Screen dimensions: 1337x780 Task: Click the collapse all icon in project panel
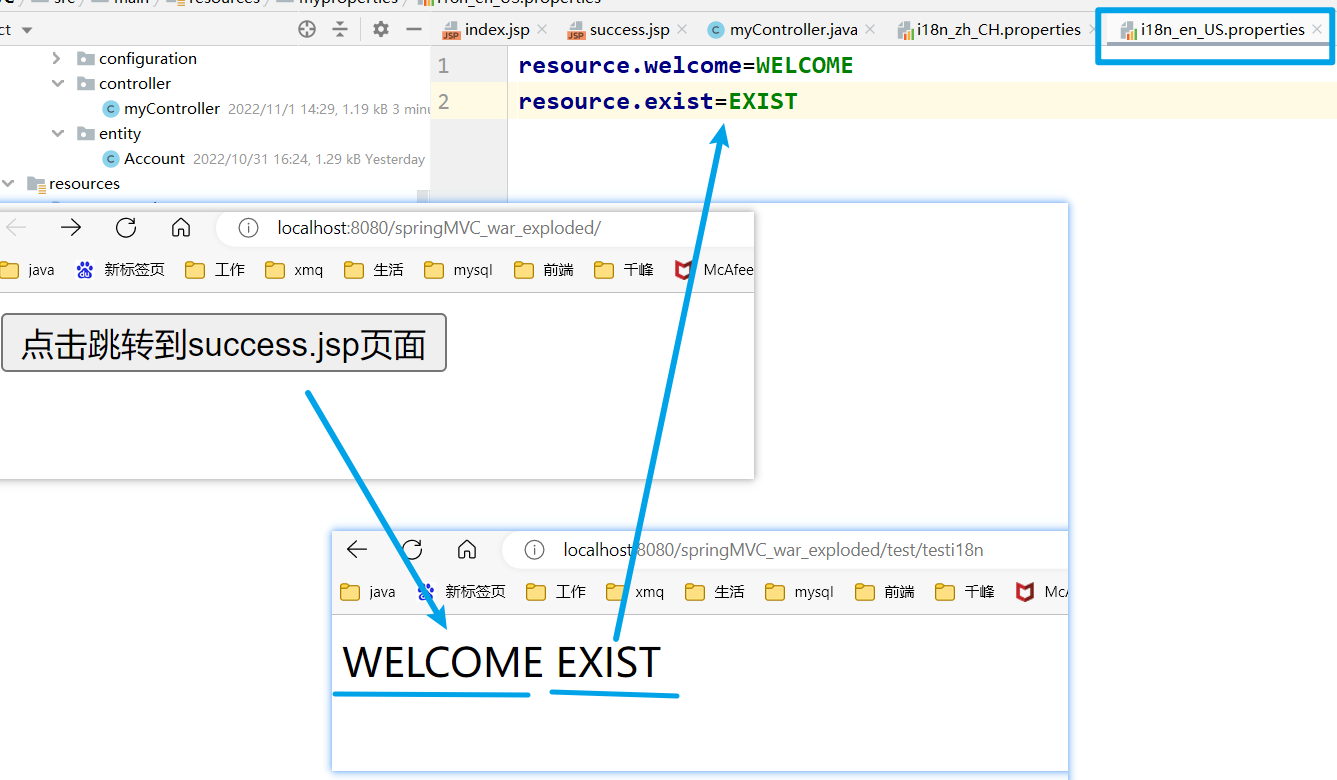coord(340,30)
